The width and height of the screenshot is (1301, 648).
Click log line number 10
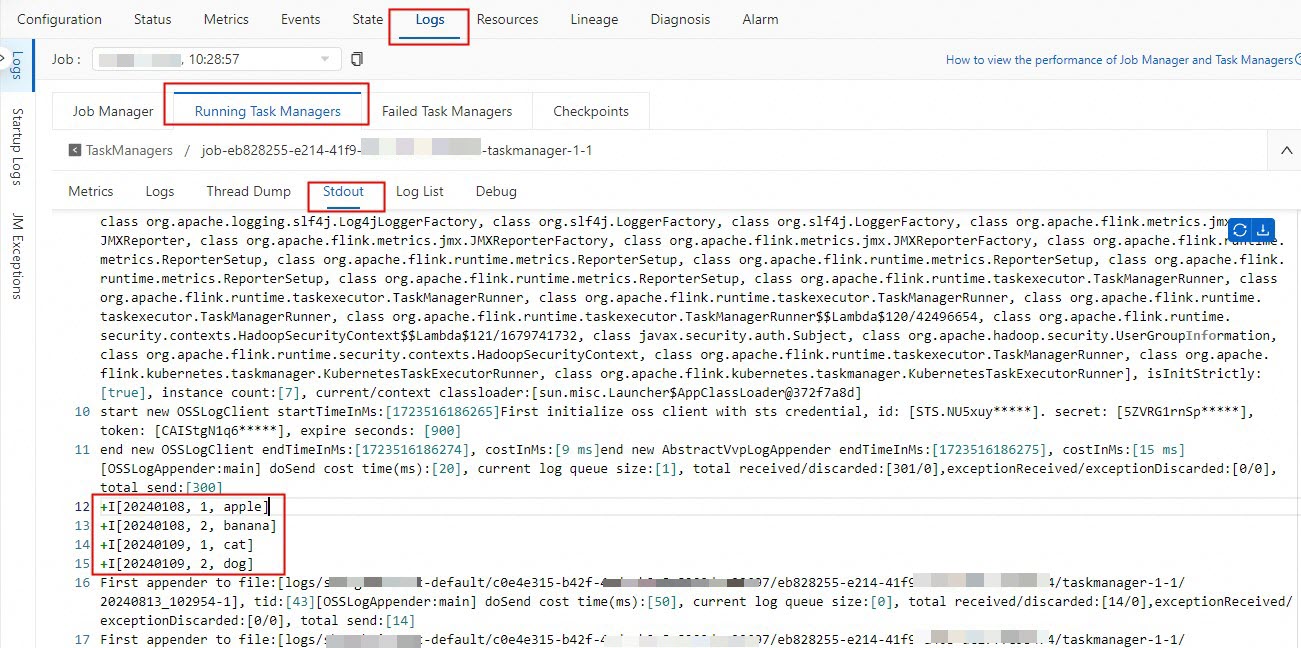tap(83, 412)
